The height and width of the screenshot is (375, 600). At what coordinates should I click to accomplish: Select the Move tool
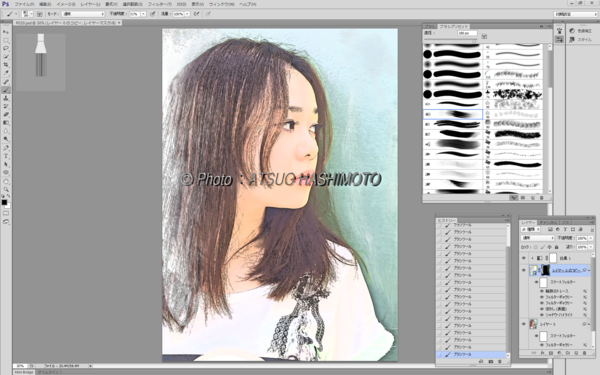coord(6,32)
